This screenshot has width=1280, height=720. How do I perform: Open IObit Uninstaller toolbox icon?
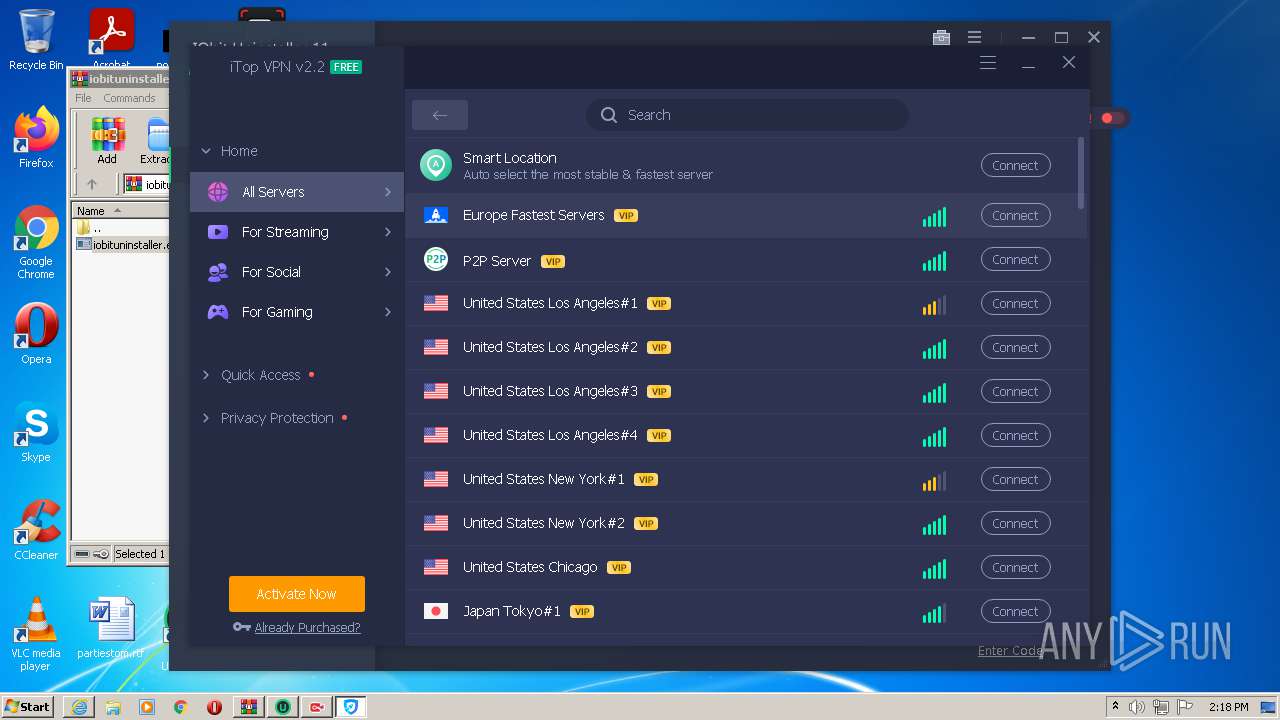click(x=941, y=38)
